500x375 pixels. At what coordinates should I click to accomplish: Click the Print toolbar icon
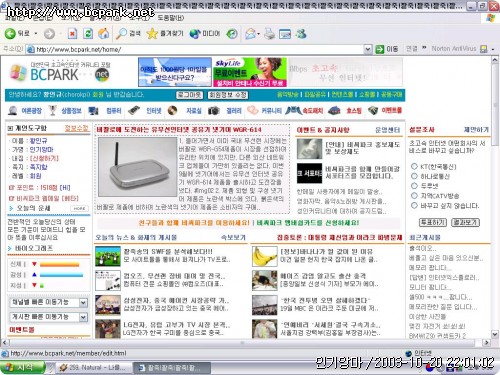(x=269, y=34)
